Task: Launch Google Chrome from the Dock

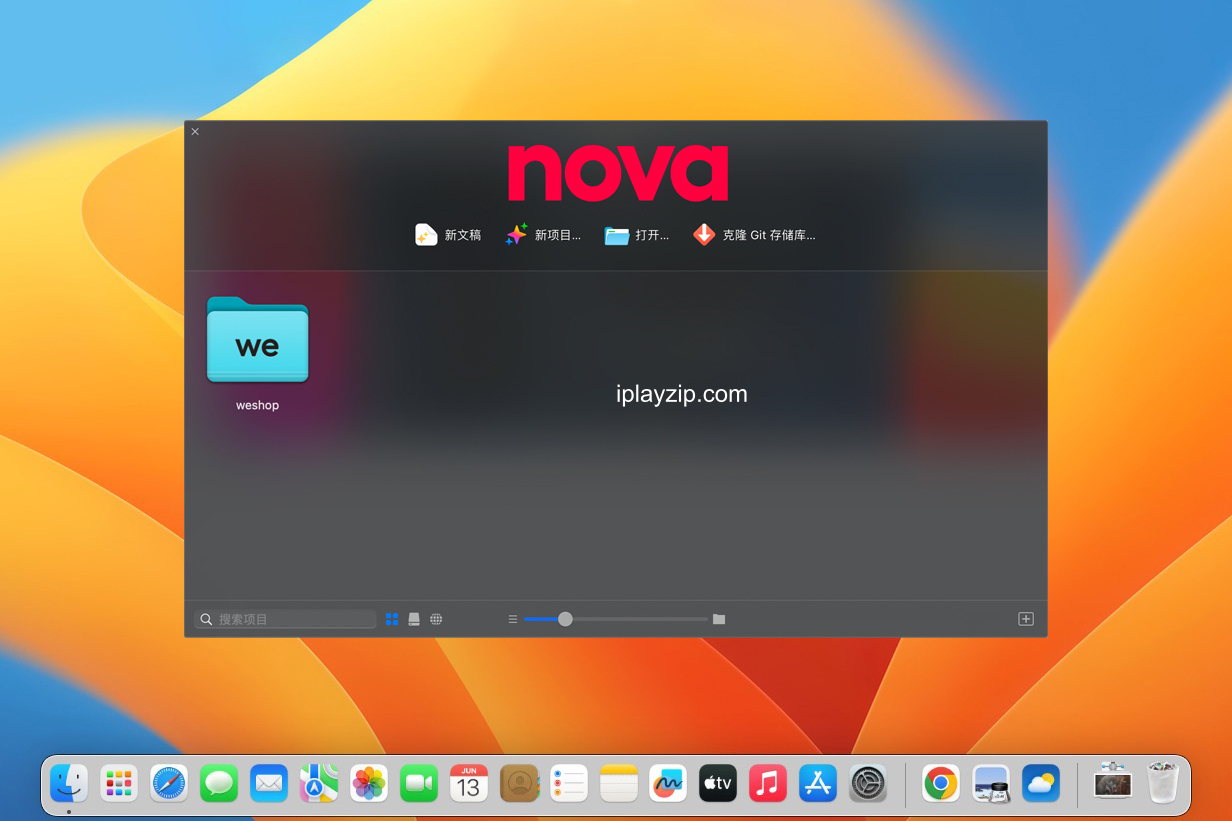Action: [941, 784]
